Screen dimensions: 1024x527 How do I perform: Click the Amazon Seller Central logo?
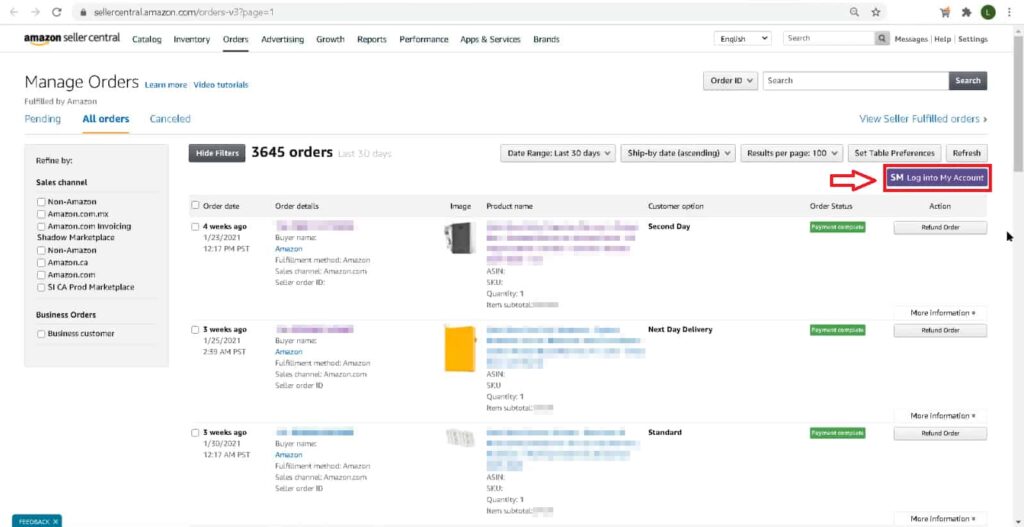tap(72, 38)
